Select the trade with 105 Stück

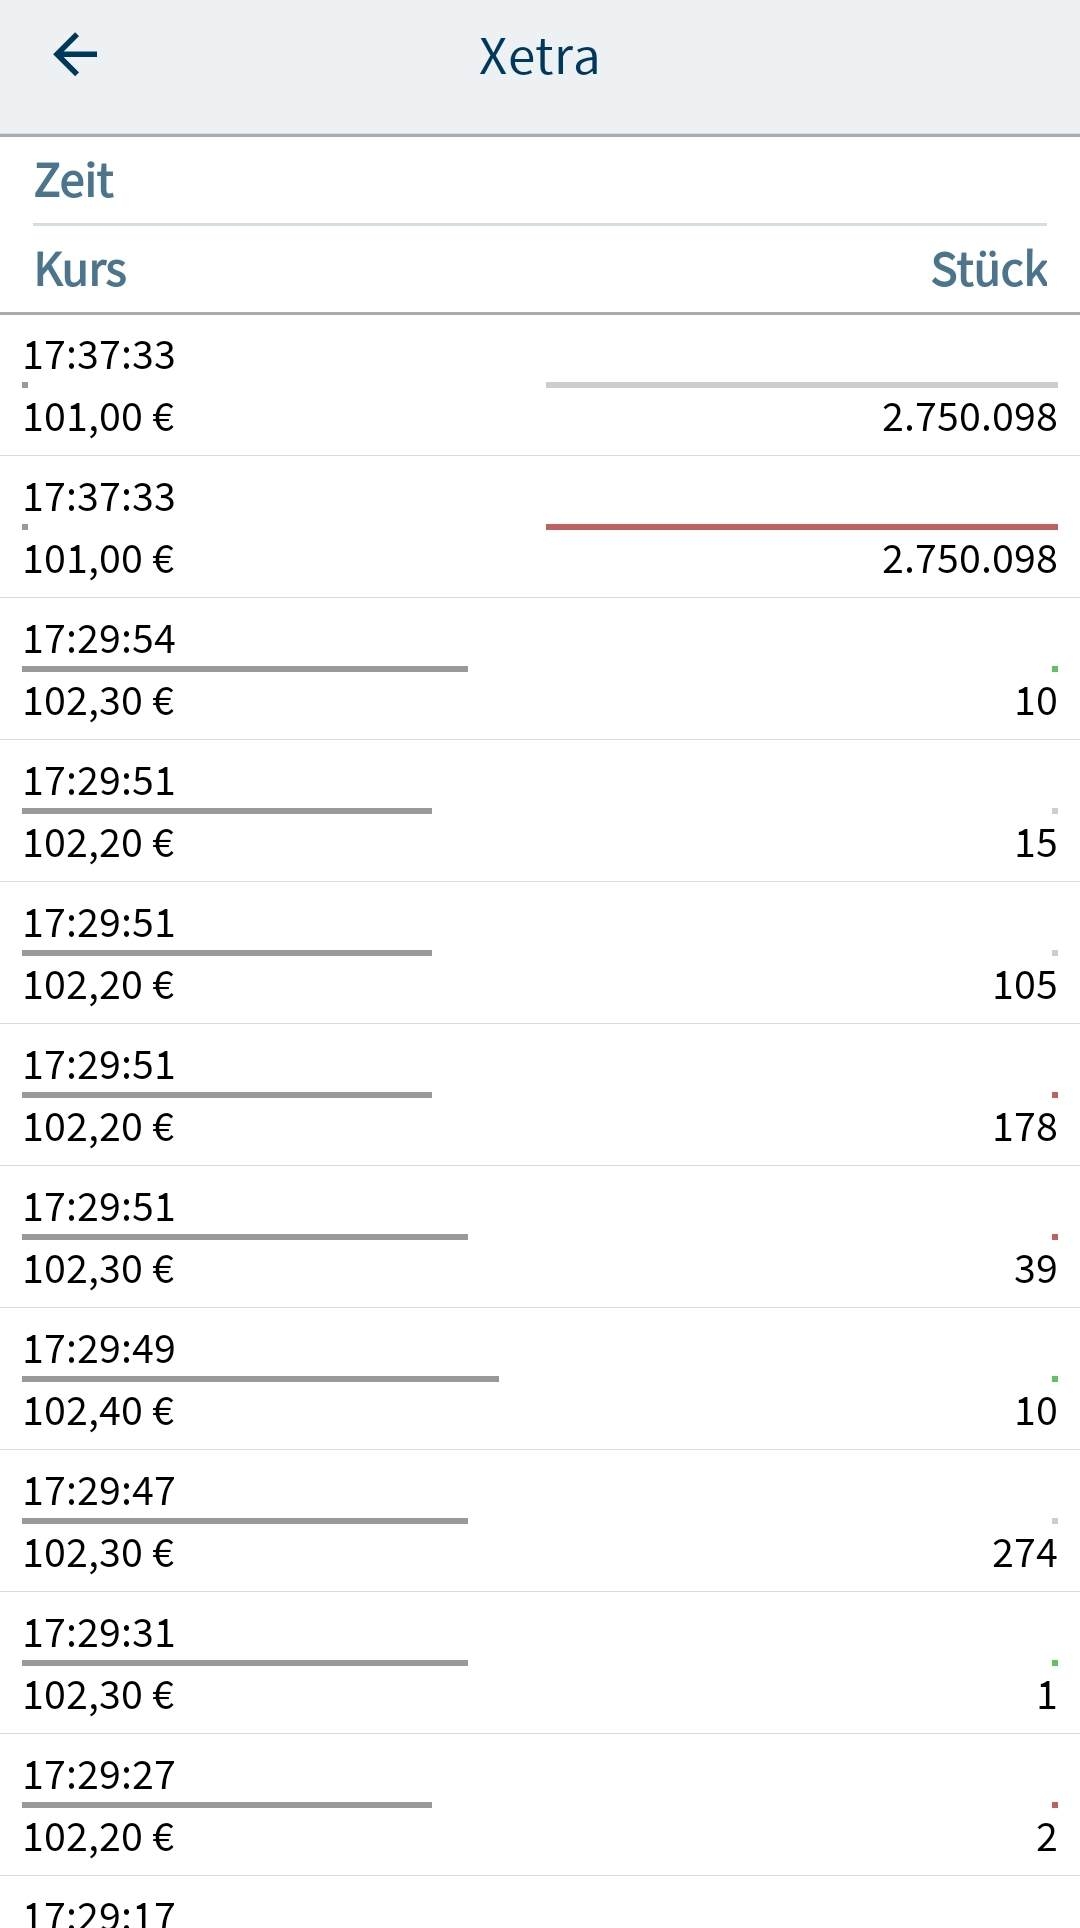click(x=540, y=954)
